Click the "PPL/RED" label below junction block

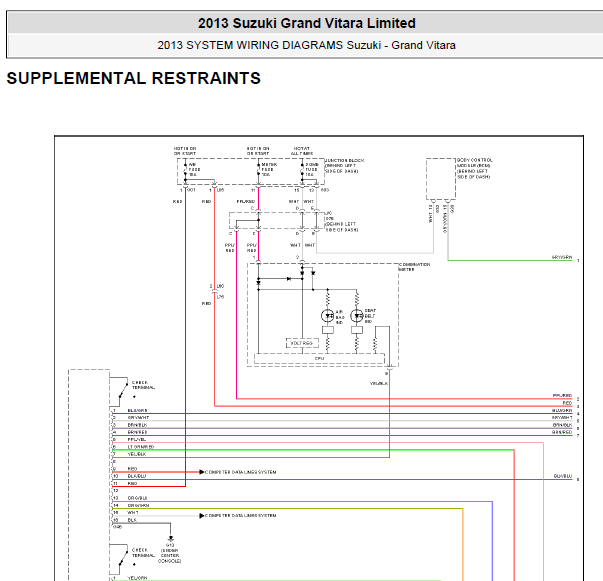246,201
